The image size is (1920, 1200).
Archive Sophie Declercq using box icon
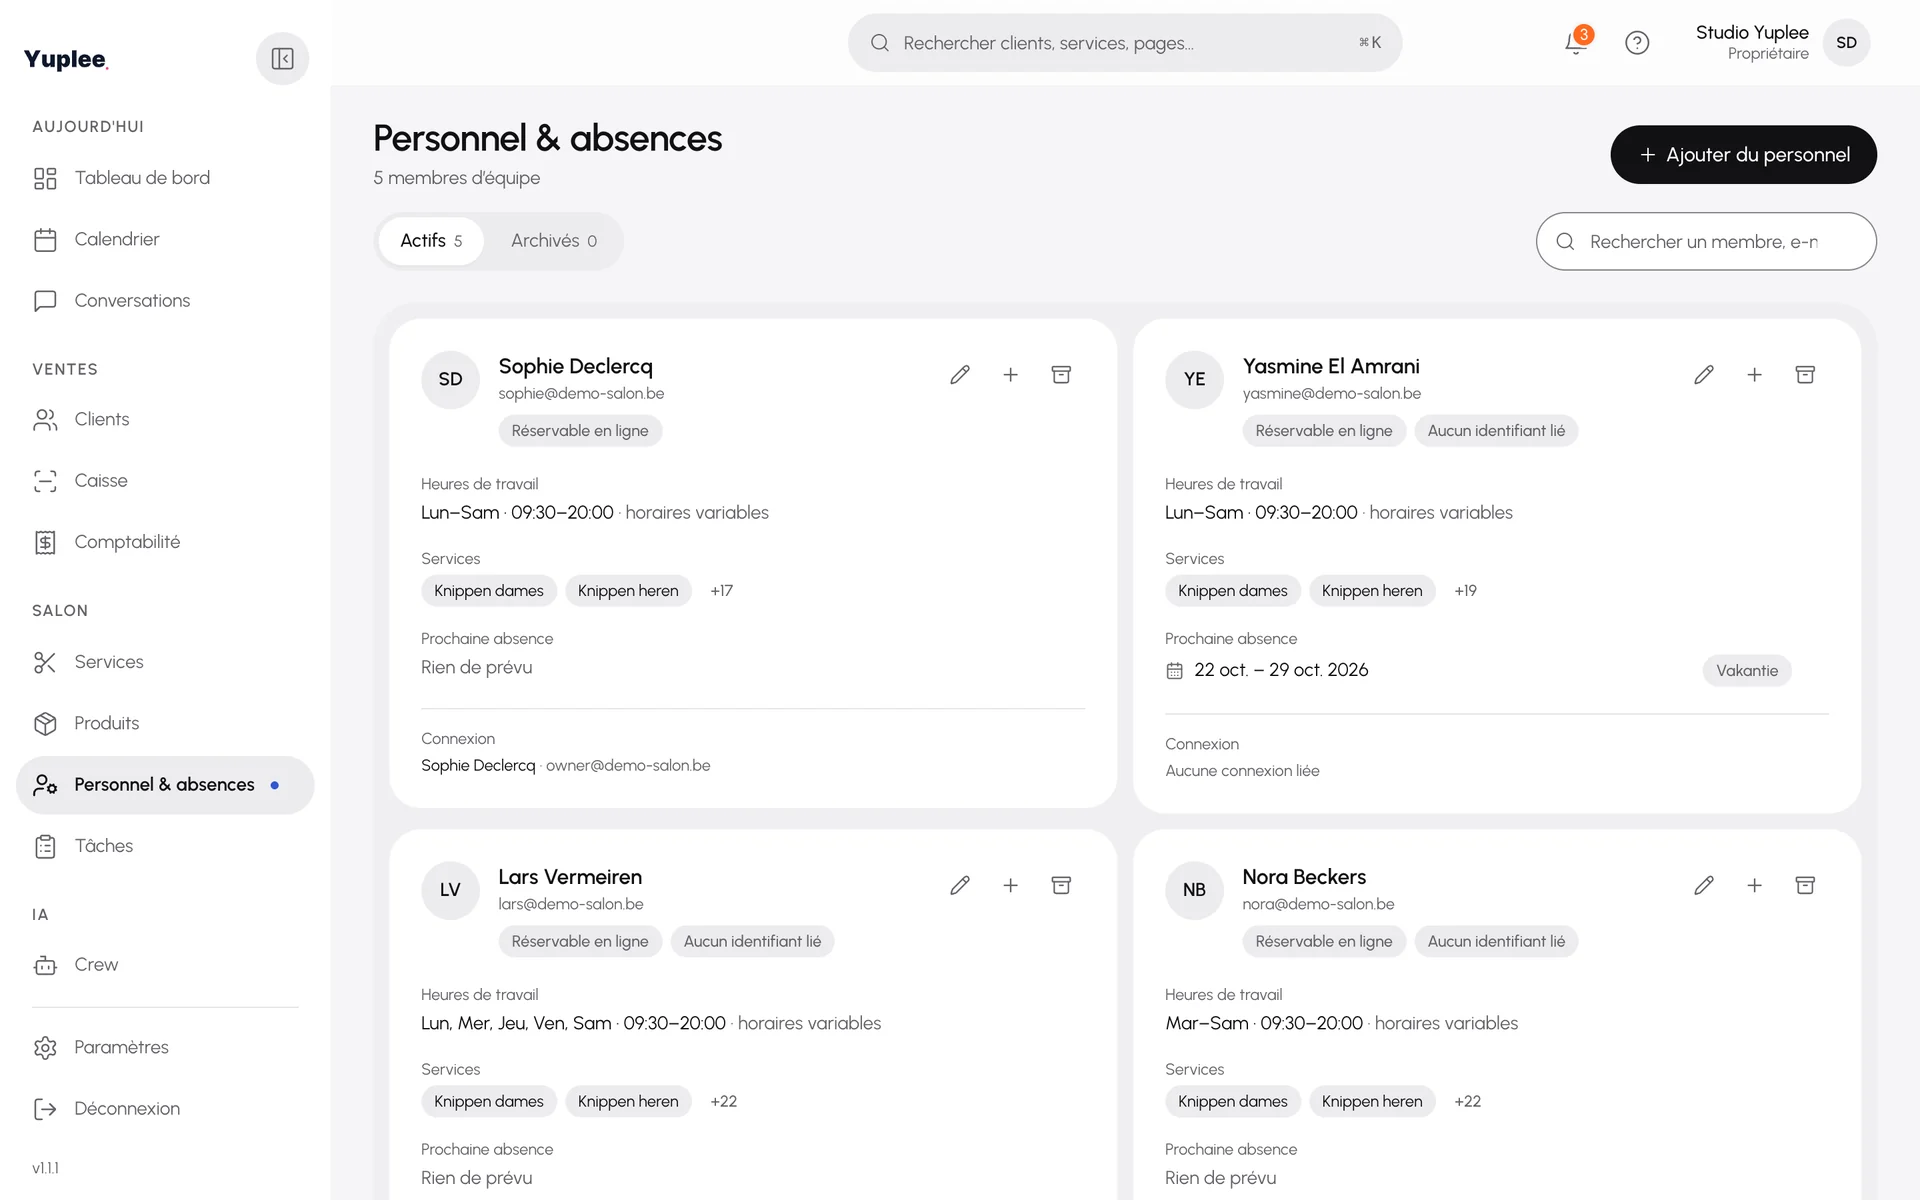tap(1061, 375)
